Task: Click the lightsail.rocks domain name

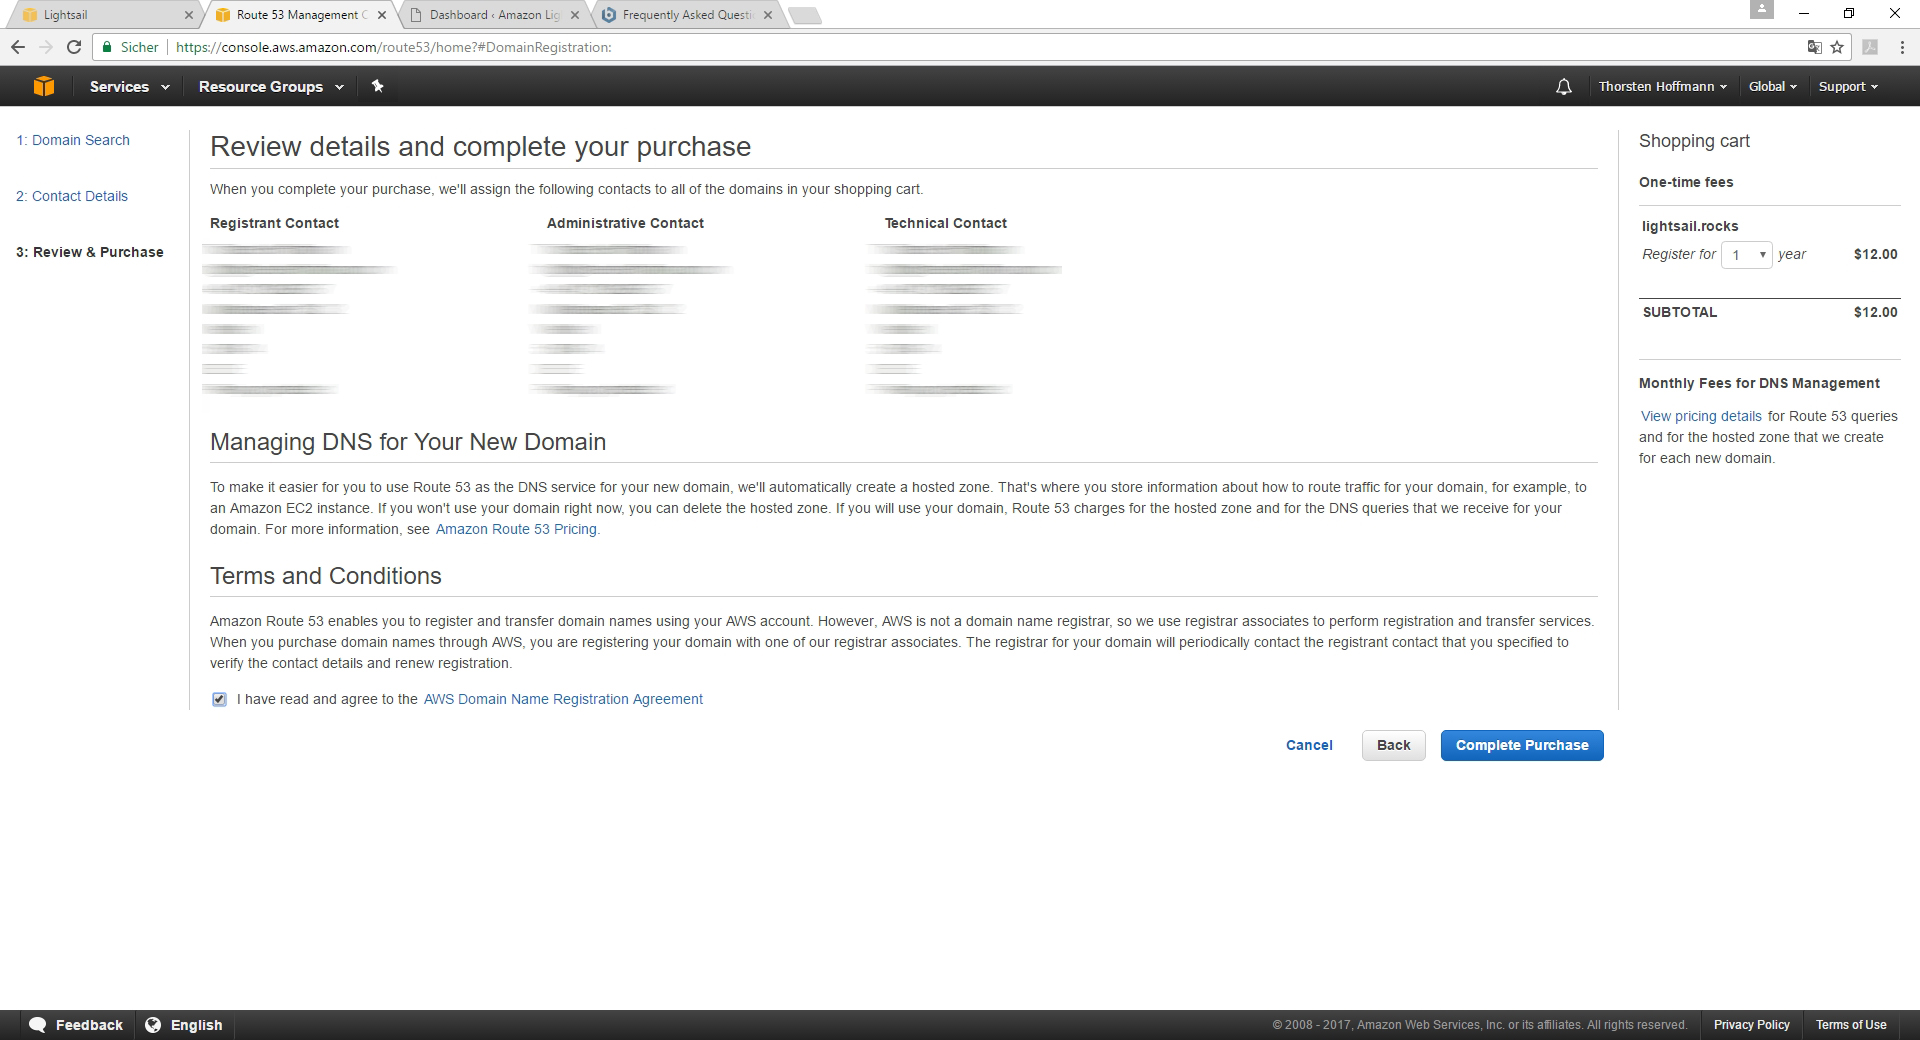Action: (x=1690, y=226)
